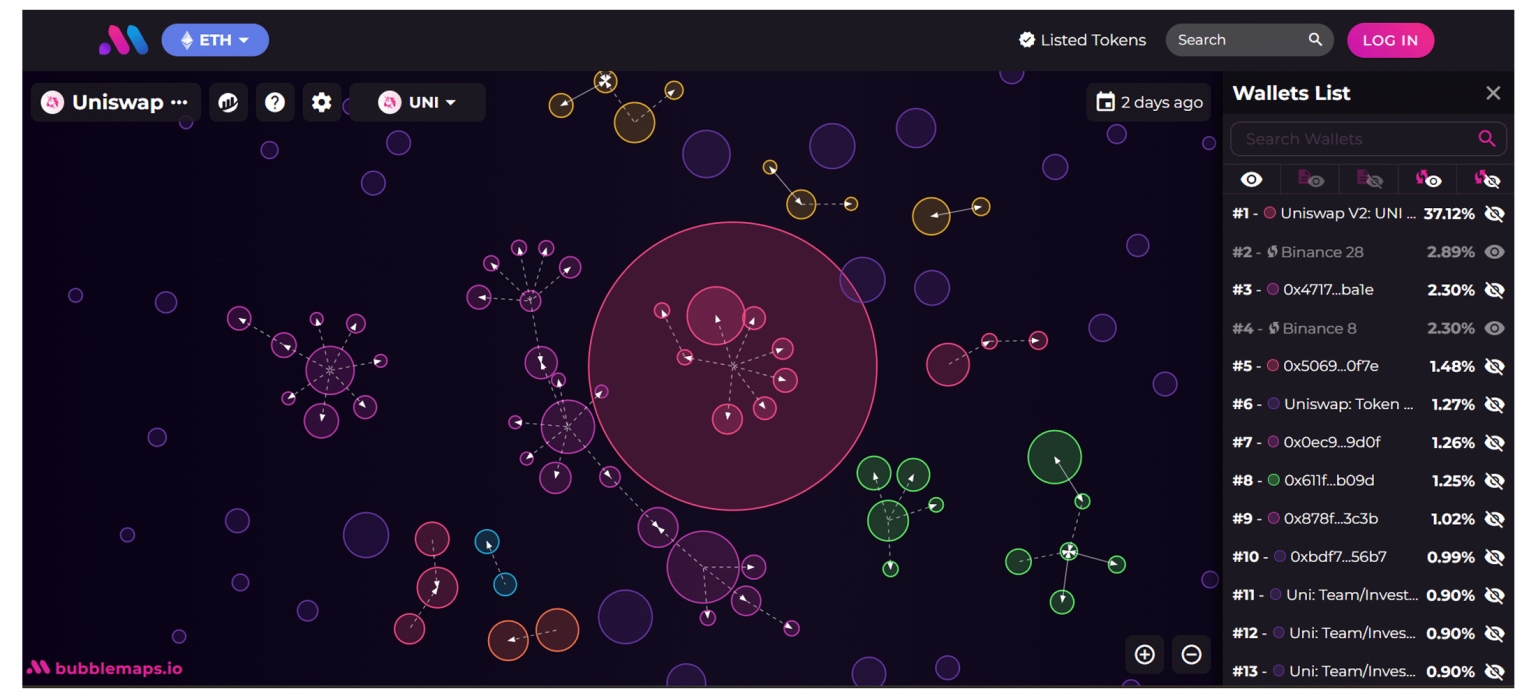Screen dimensions: 1536x698
Task: Click the Wallets List panel title
Action: [1291, 93]
